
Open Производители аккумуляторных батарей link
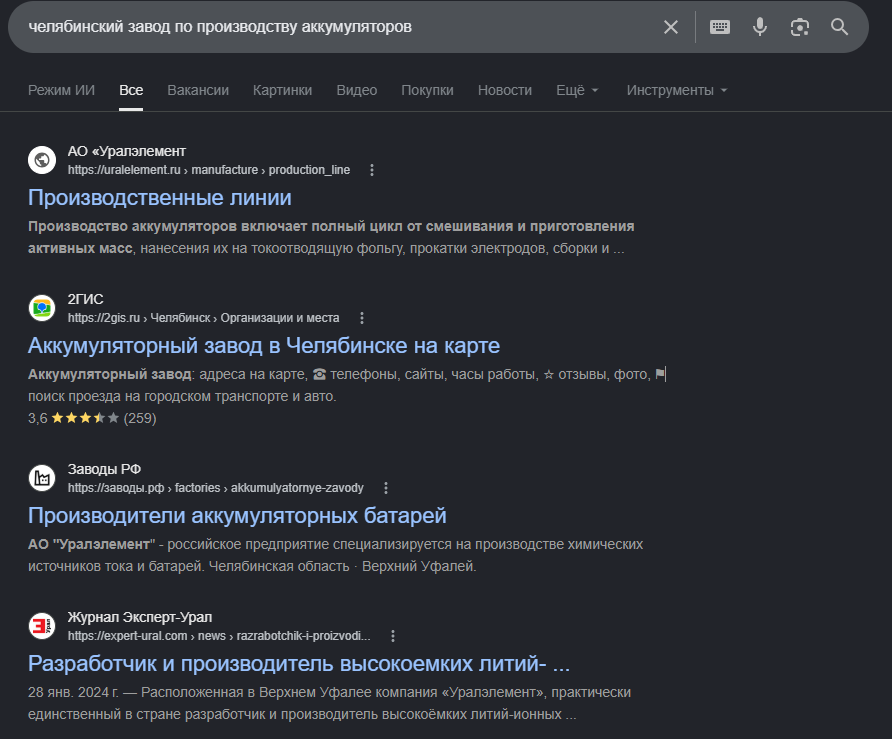pos(237,515)
